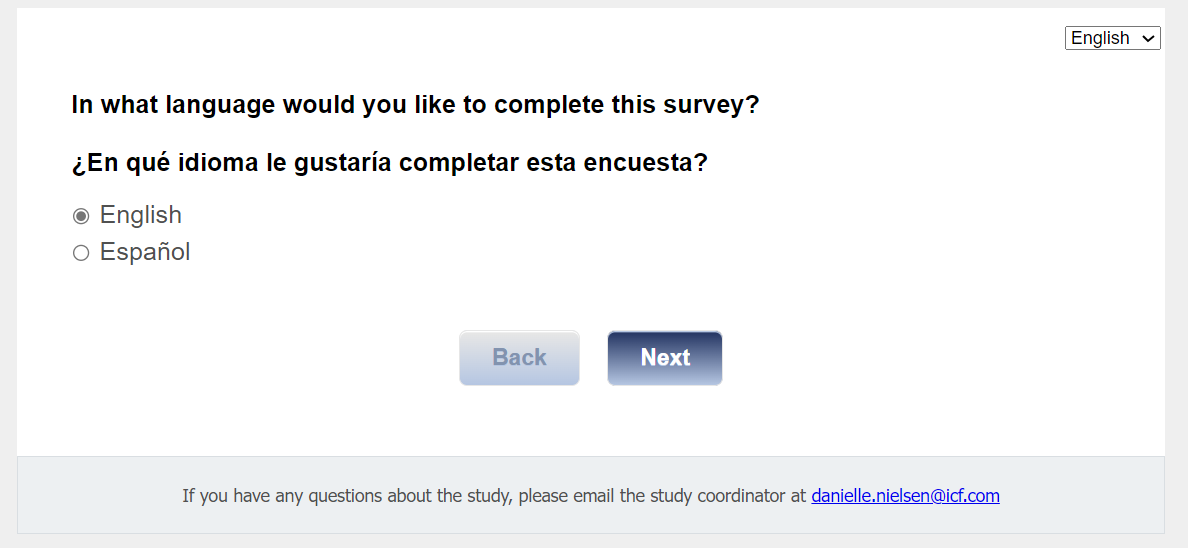The image size is (1188, 548).
Task: Click the Spanish question heading text
Action: pos(389,163)
